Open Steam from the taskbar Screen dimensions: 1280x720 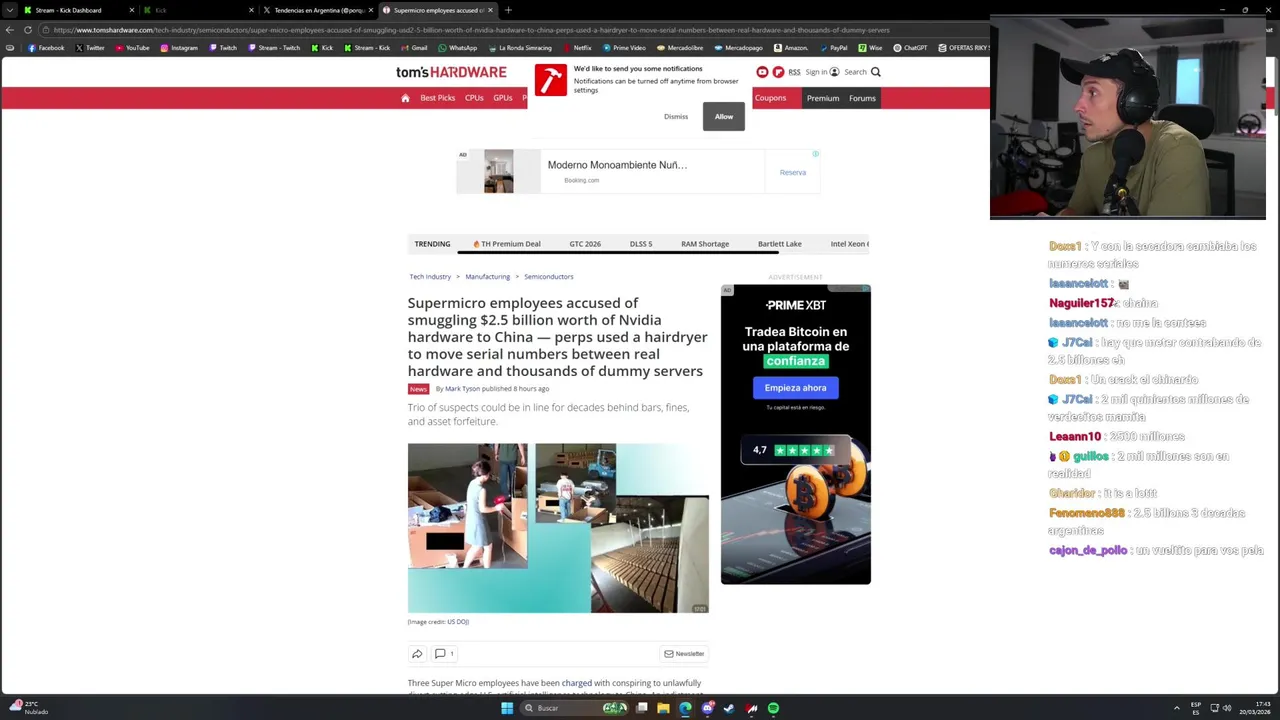click(x=729, y=708)
